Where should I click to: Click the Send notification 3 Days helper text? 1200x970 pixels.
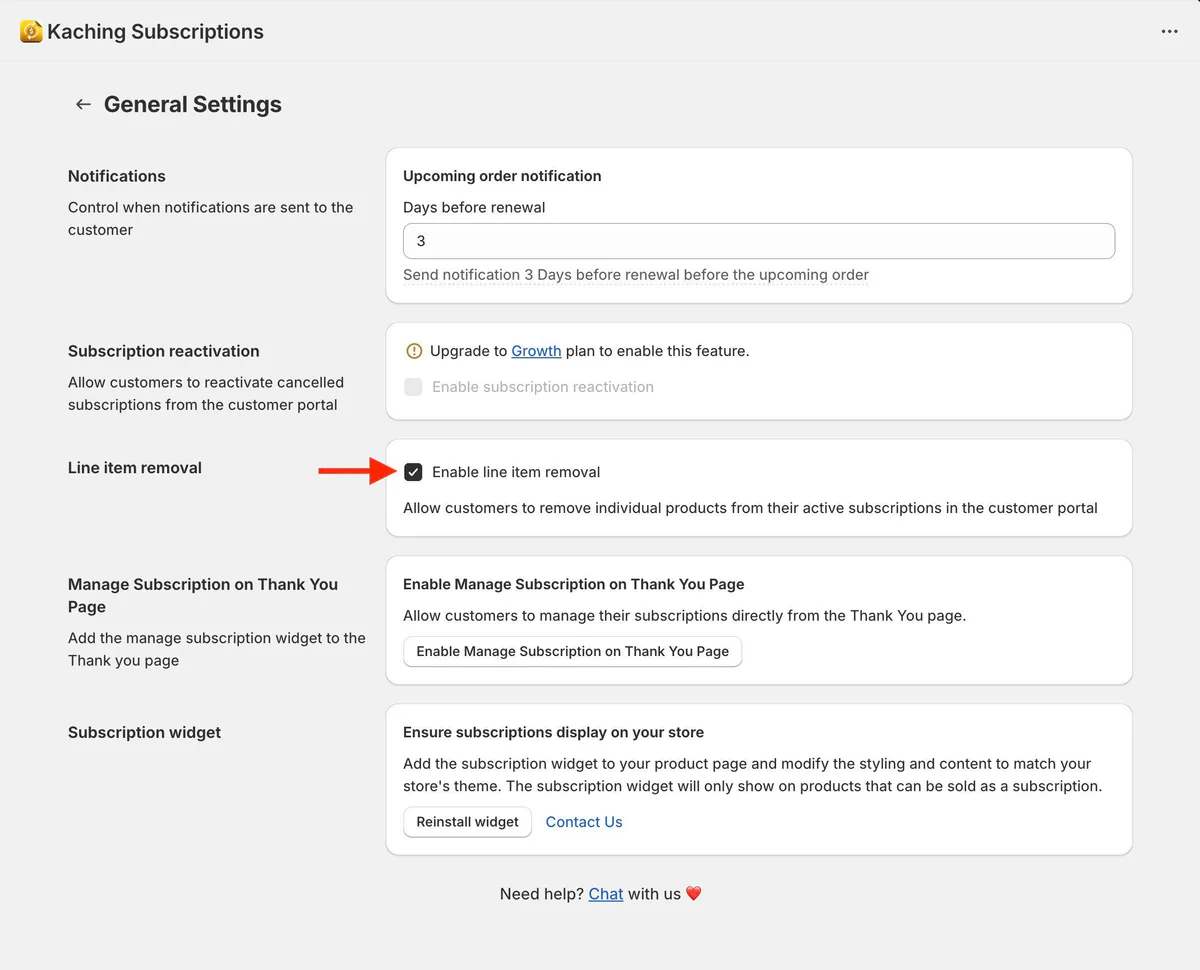pyautogui.click(x=636, y=275)
